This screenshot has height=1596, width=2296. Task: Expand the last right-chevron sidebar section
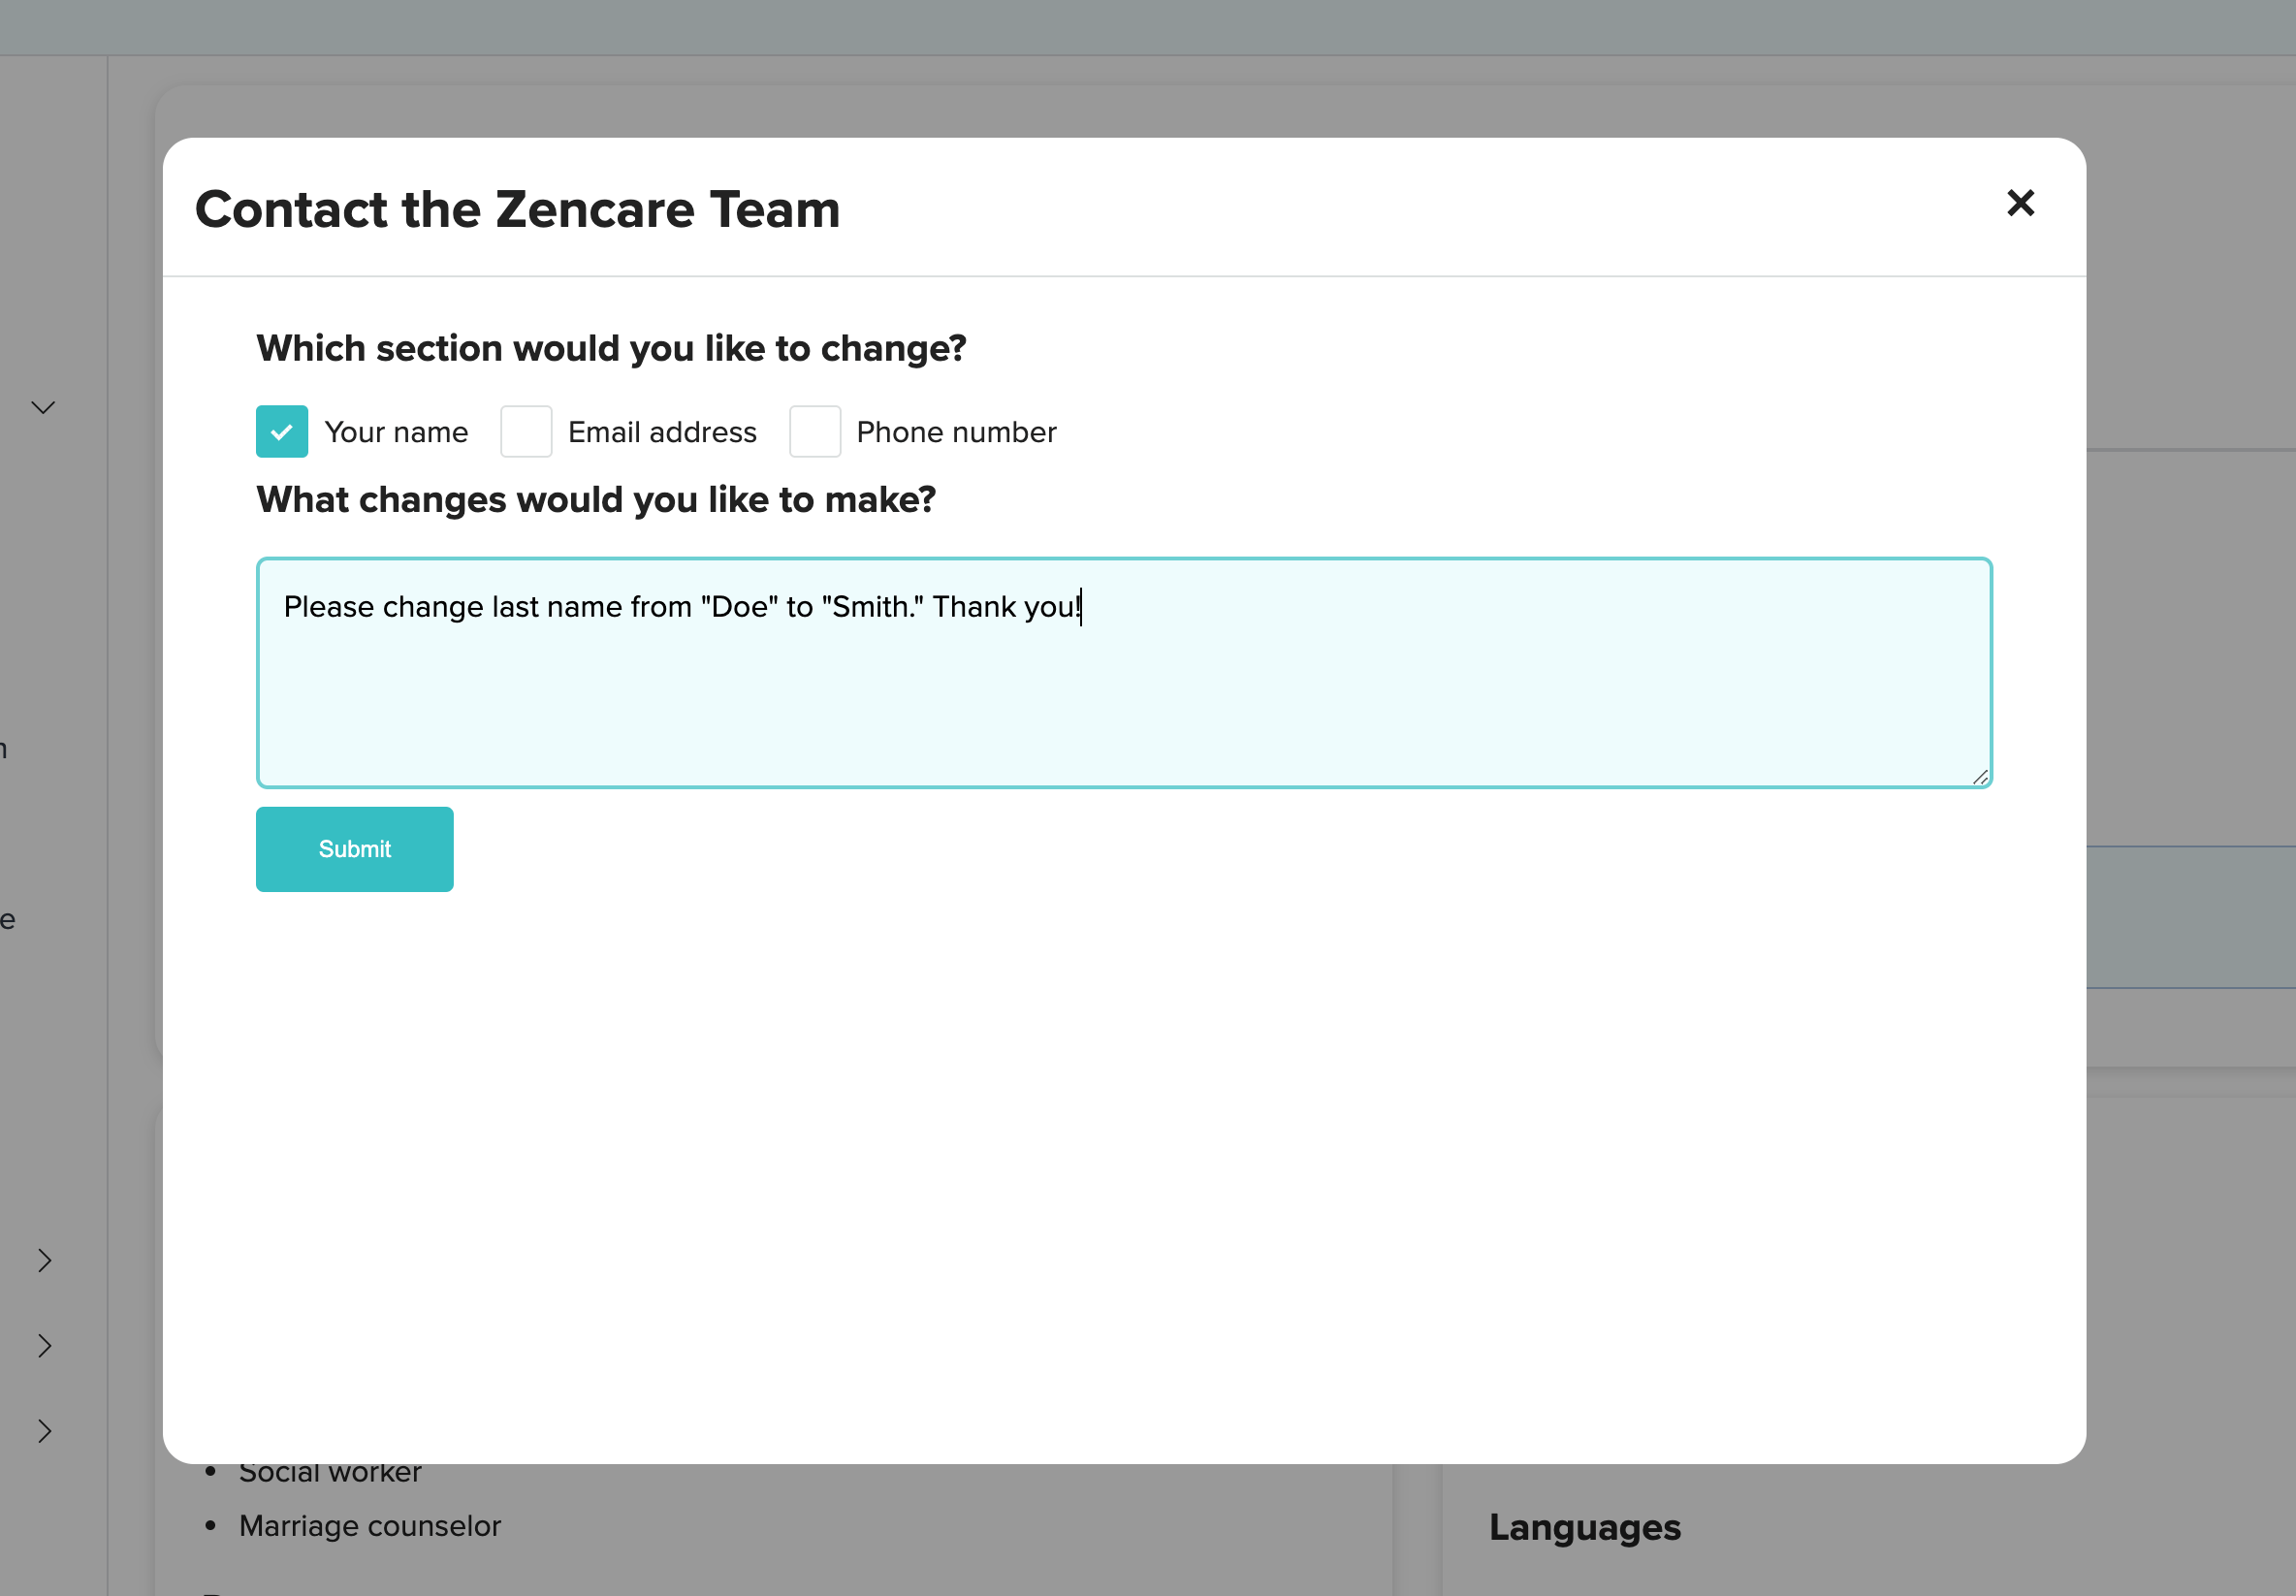(44, 1431)
